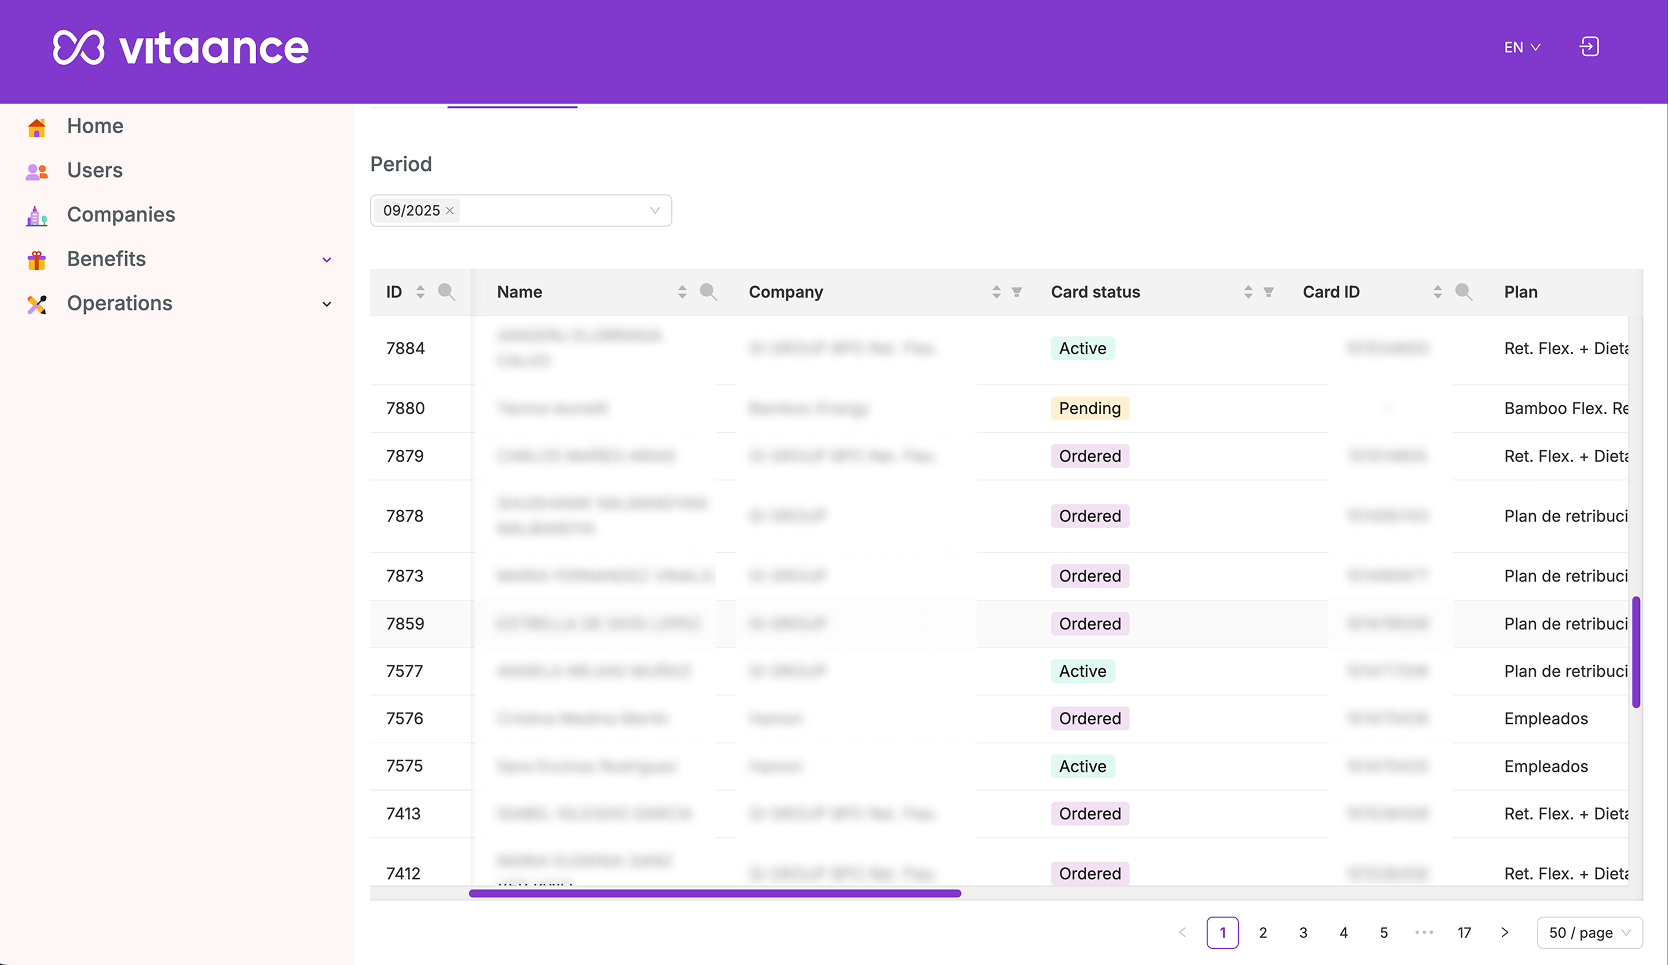The height and width of the screenshot is (965, 1668).
Task: Open the Home section in the sidebar
Action: tap(95, 126)
